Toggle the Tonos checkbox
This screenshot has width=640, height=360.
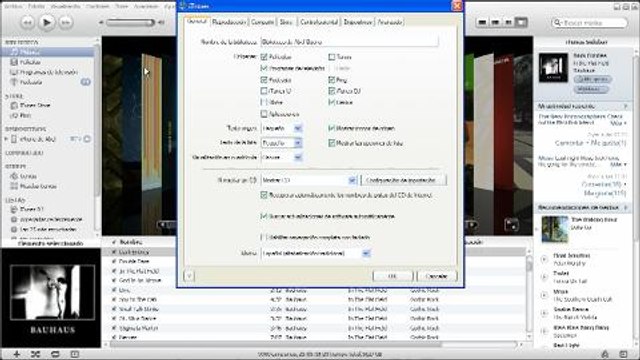(x=332, y=57)
